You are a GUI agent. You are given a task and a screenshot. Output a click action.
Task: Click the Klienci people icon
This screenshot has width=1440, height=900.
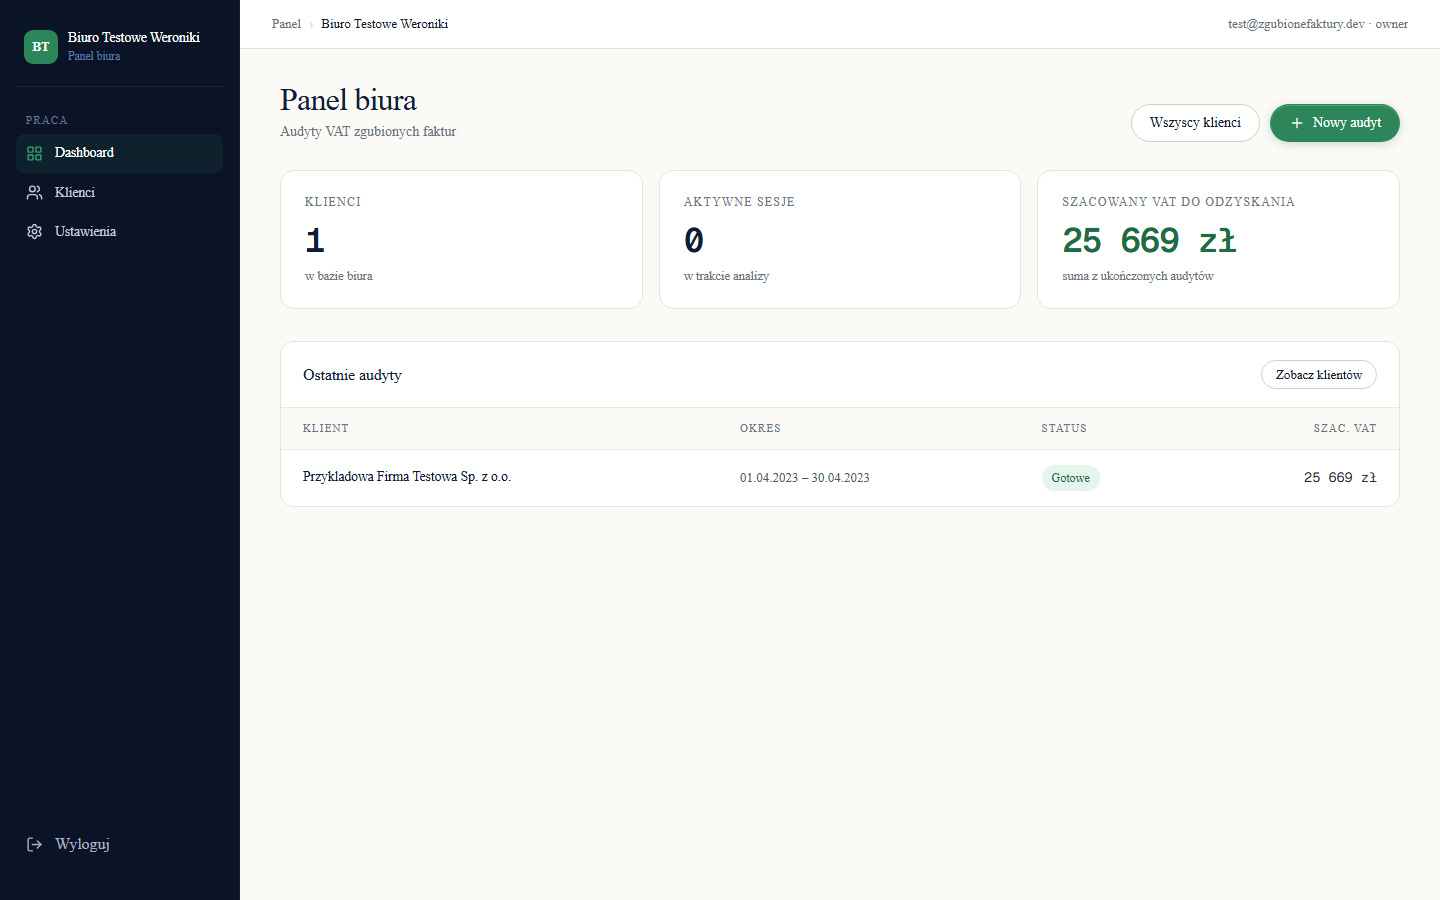point(34,192)
